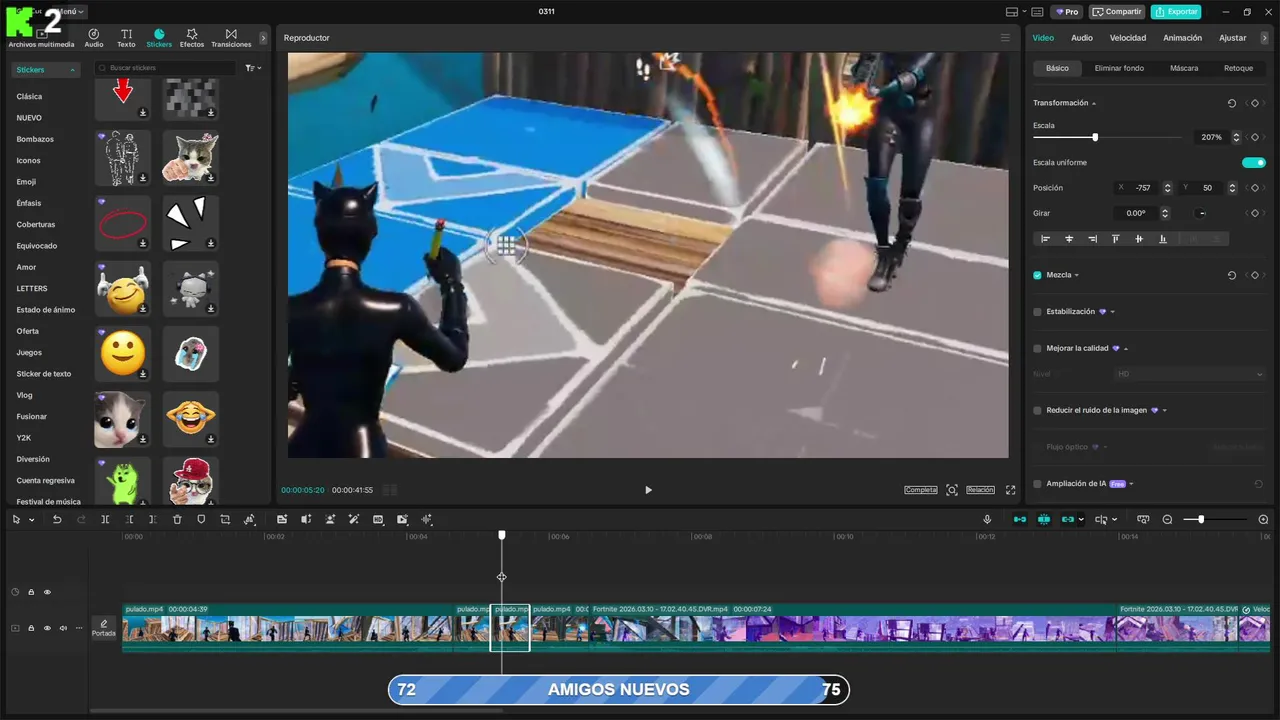Click the microphone voice record icon
This screenshot has width=1280, height=720.
coord(987,519)
